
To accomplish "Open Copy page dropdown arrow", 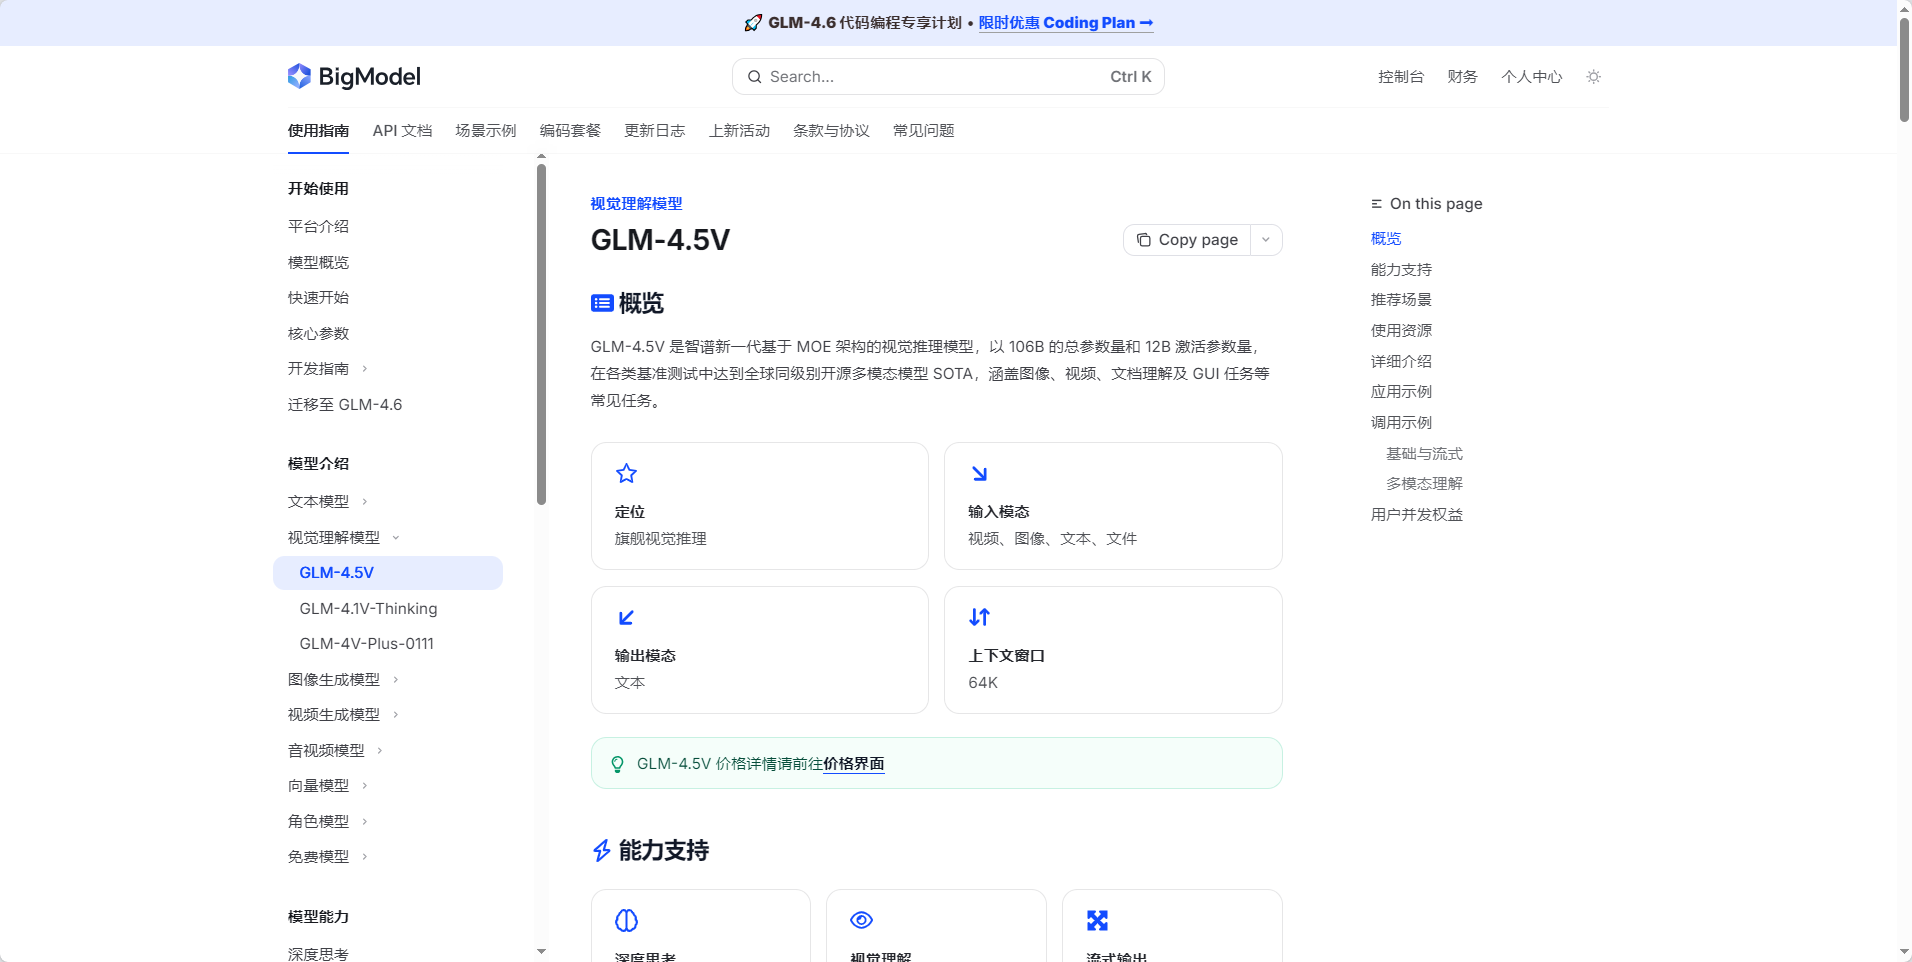I will point(1266,240).
